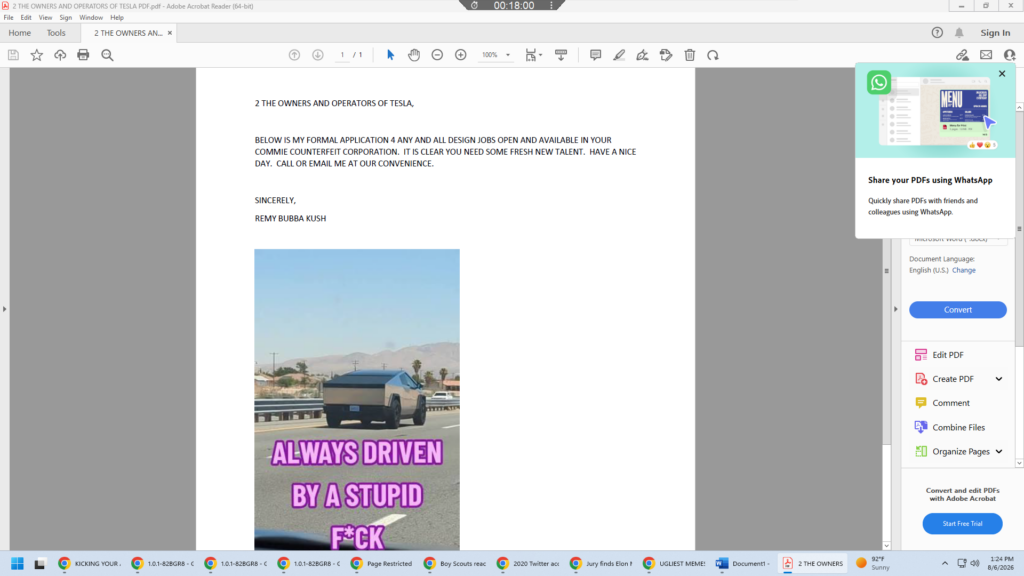Open the Organize Pages tool
The width and height of the screenshot is (1024, 576).
tap(961, 451)
